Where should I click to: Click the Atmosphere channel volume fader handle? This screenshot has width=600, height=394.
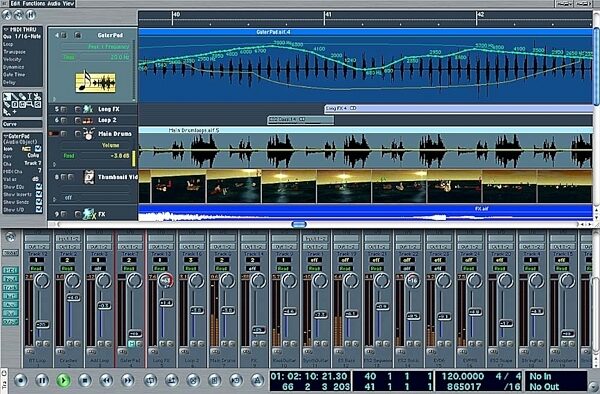[567, 334]
